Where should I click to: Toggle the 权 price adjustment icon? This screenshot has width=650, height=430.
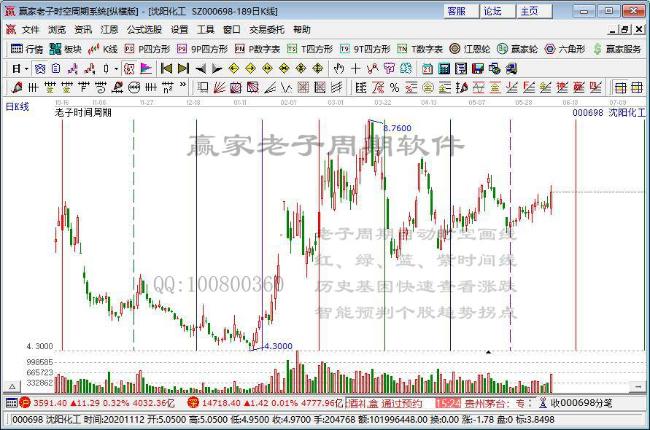pyautogui.click(x=129, y=69)
